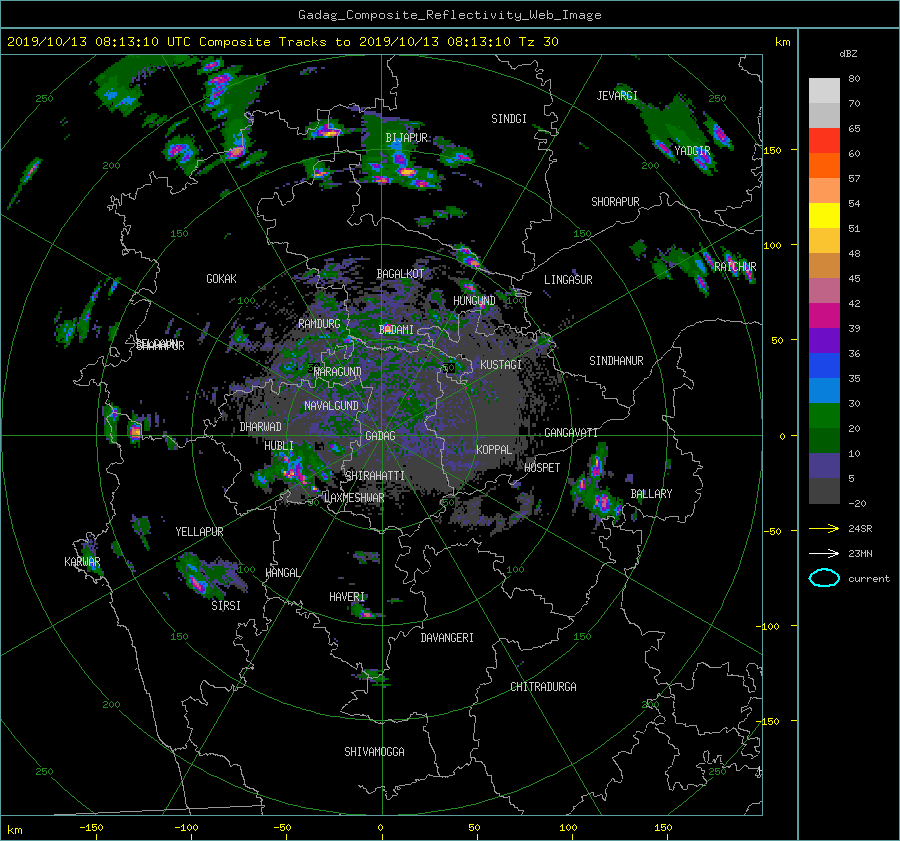Select the YELLAPUR city label

199,532
